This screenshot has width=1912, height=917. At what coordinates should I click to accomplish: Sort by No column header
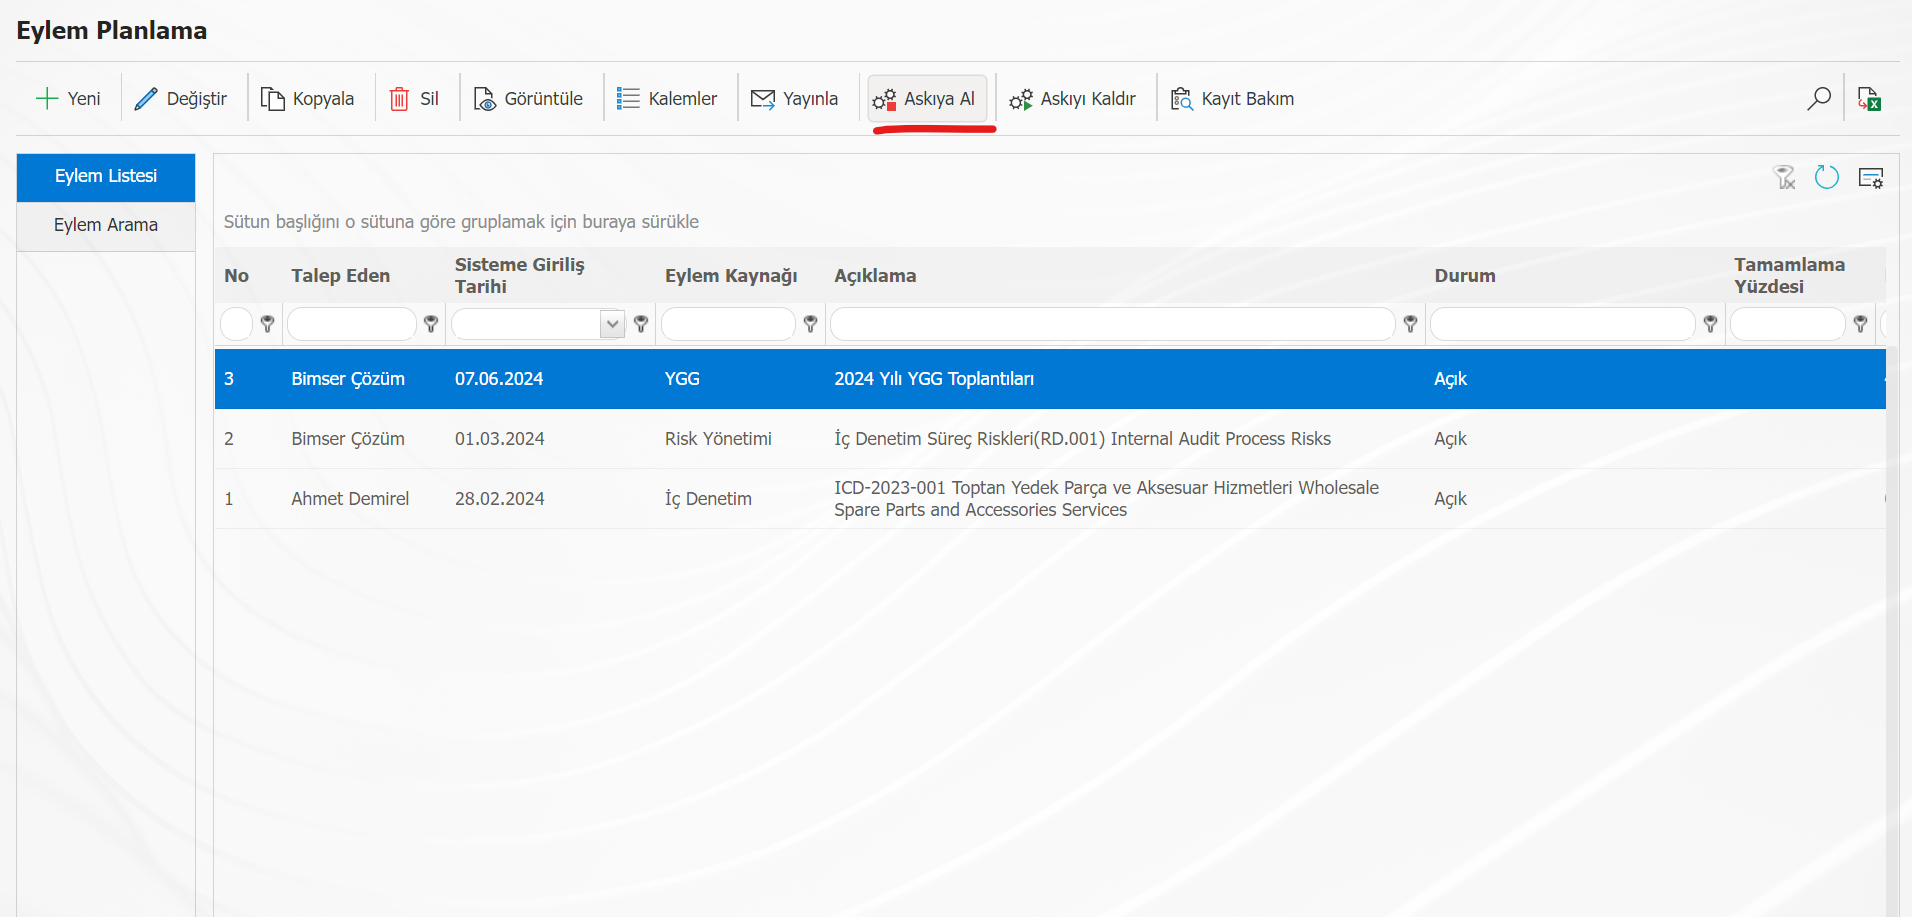pos(236,276)
